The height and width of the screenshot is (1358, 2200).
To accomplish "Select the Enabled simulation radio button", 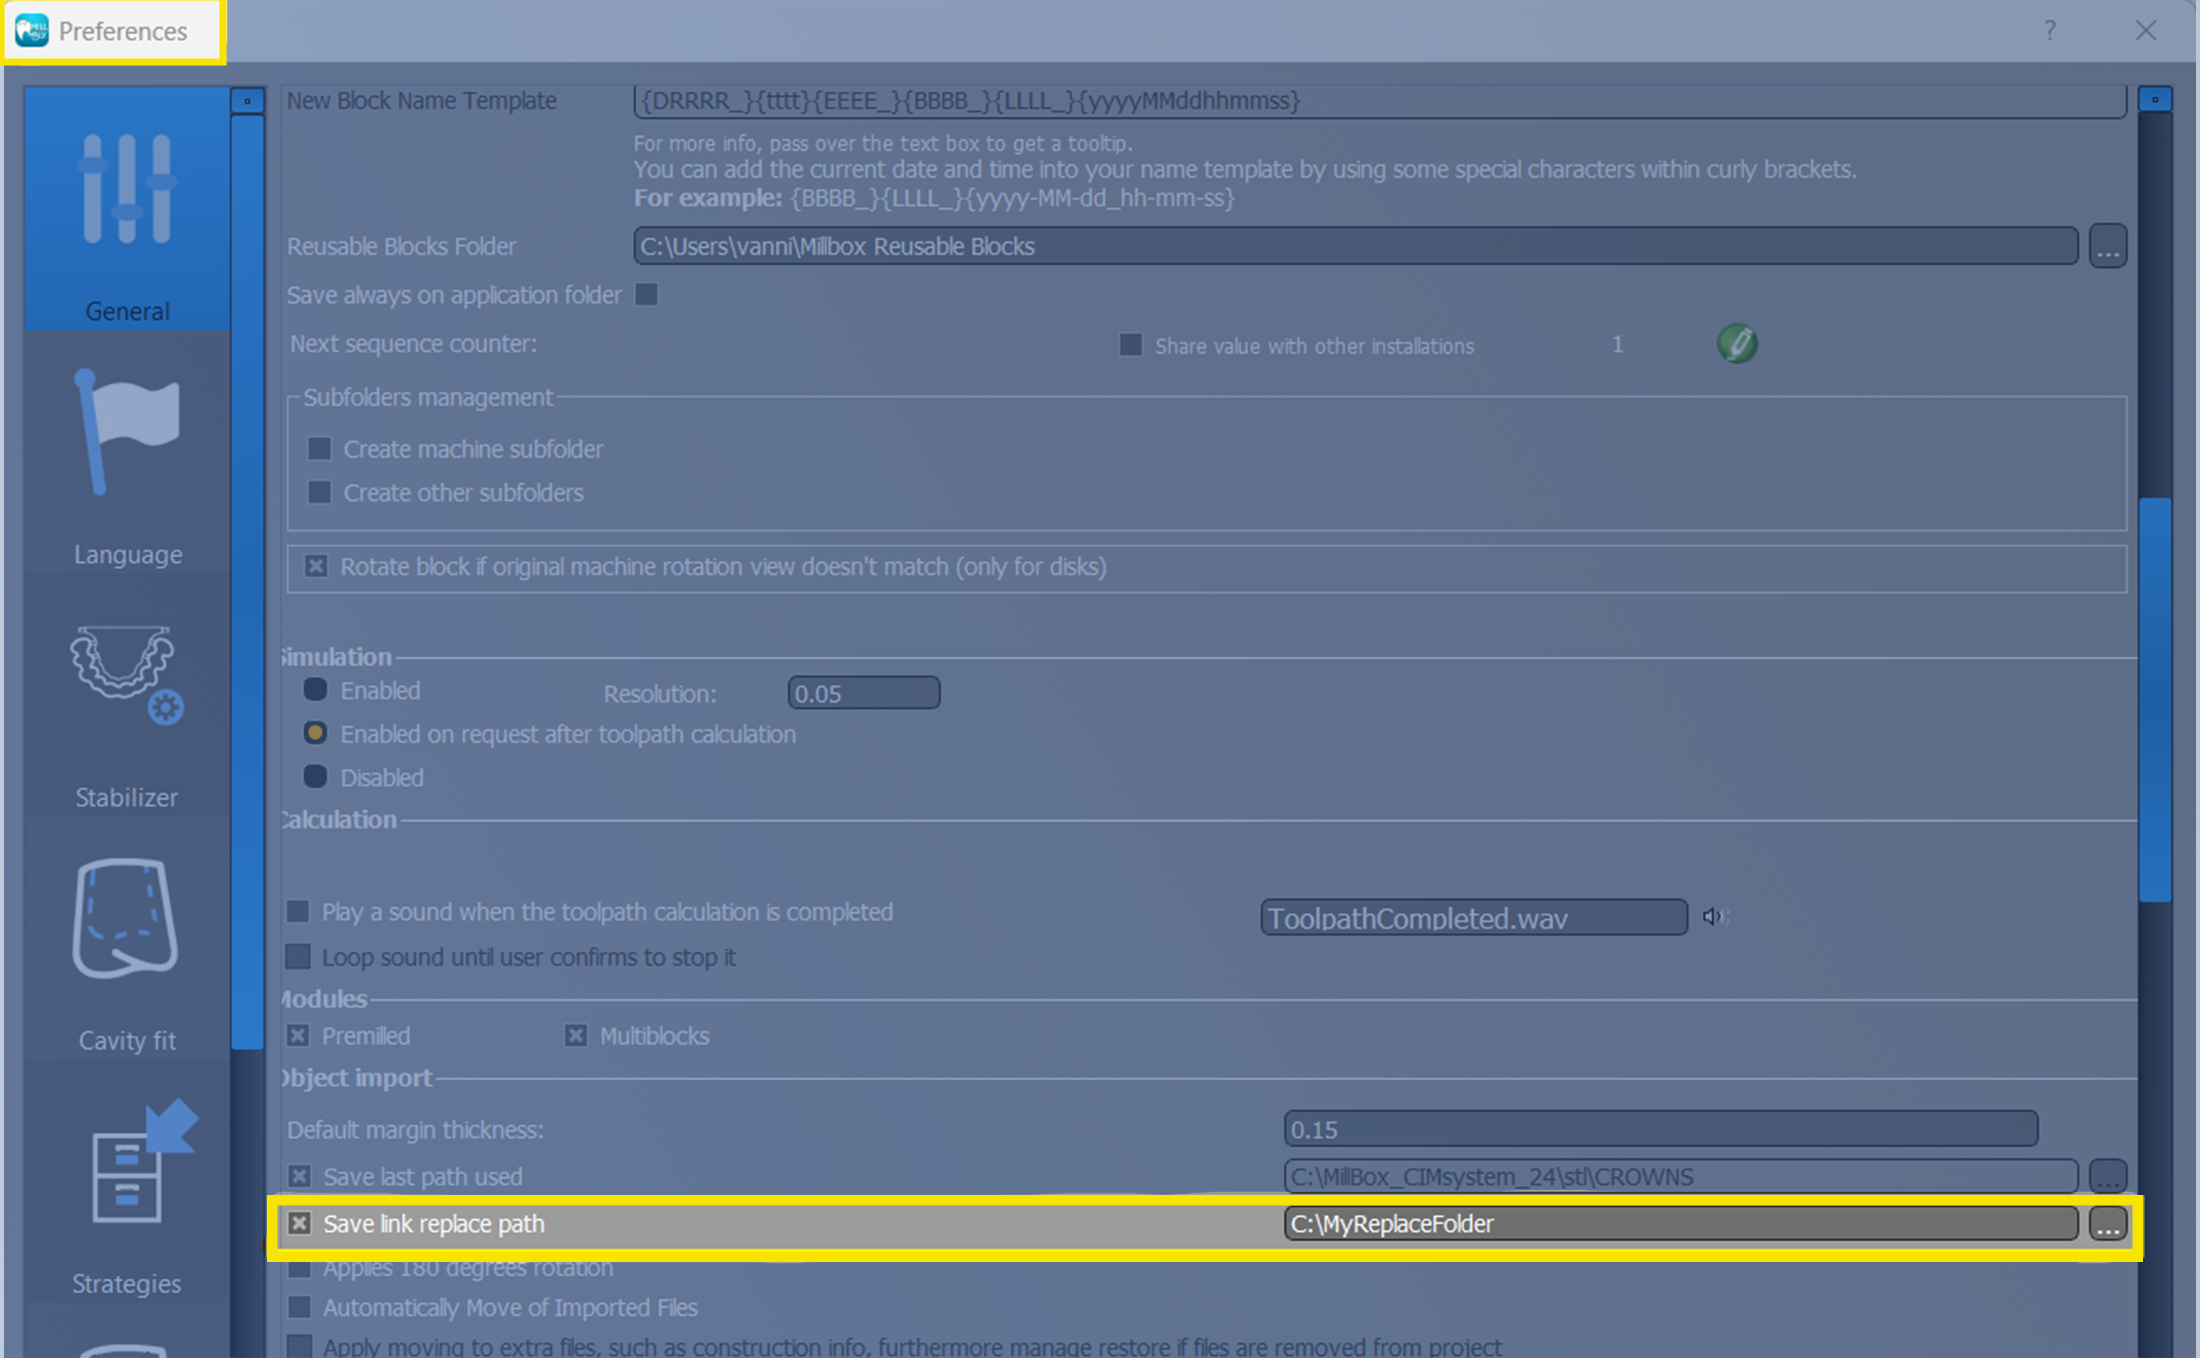I will click(x=315, y=690).
